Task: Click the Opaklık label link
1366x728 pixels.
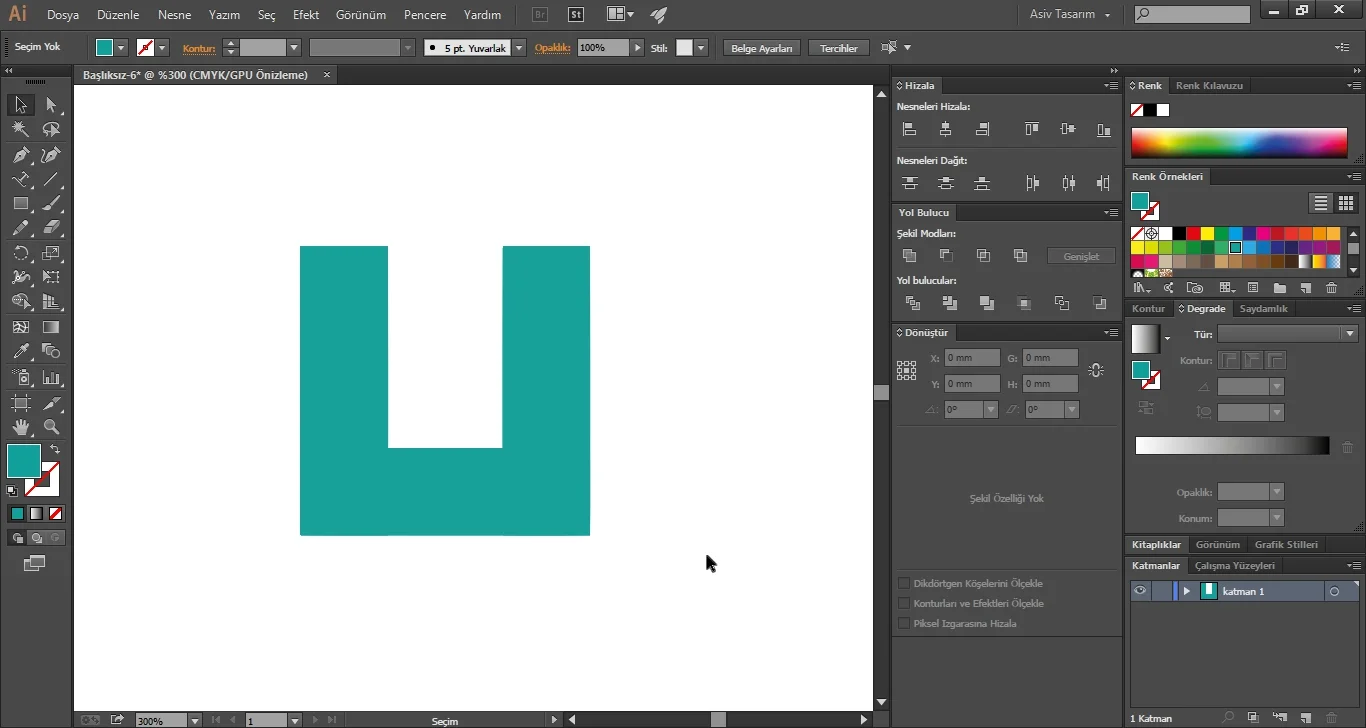Action: pos(552,48)
